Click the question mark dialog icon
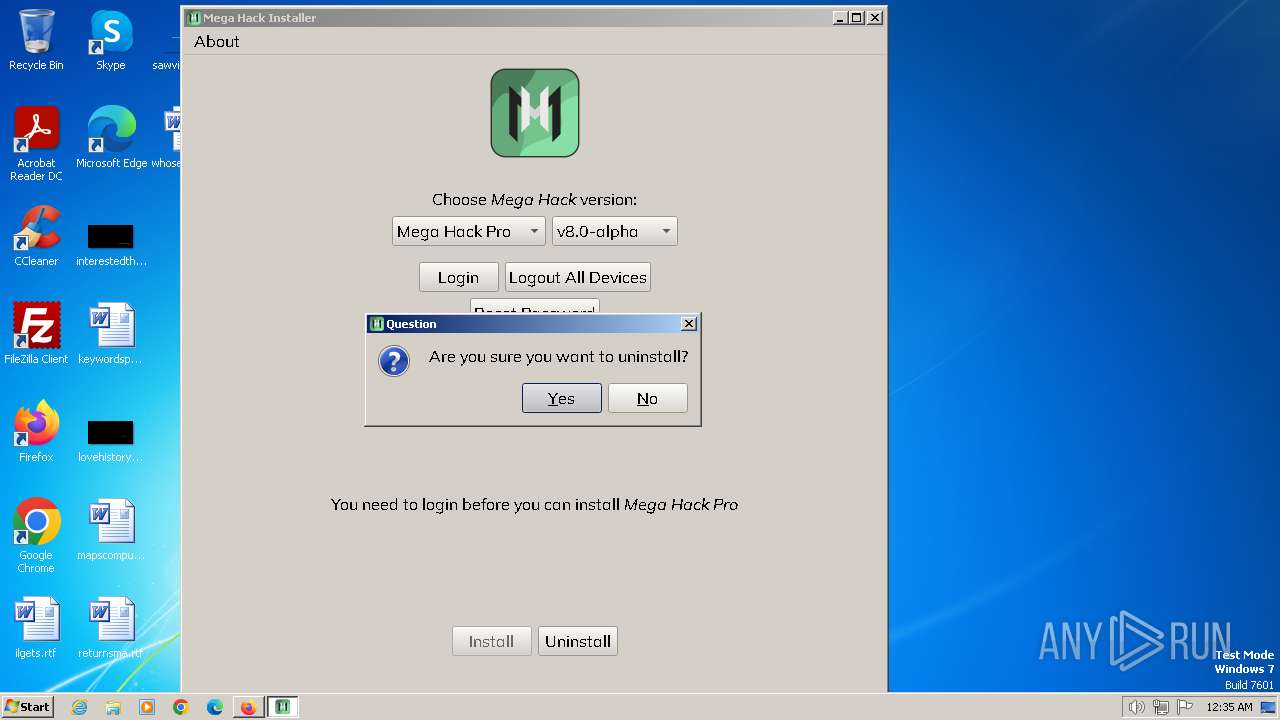This screenshot has height=720, width=1280. pyautogui.click(x=394, y=361)
